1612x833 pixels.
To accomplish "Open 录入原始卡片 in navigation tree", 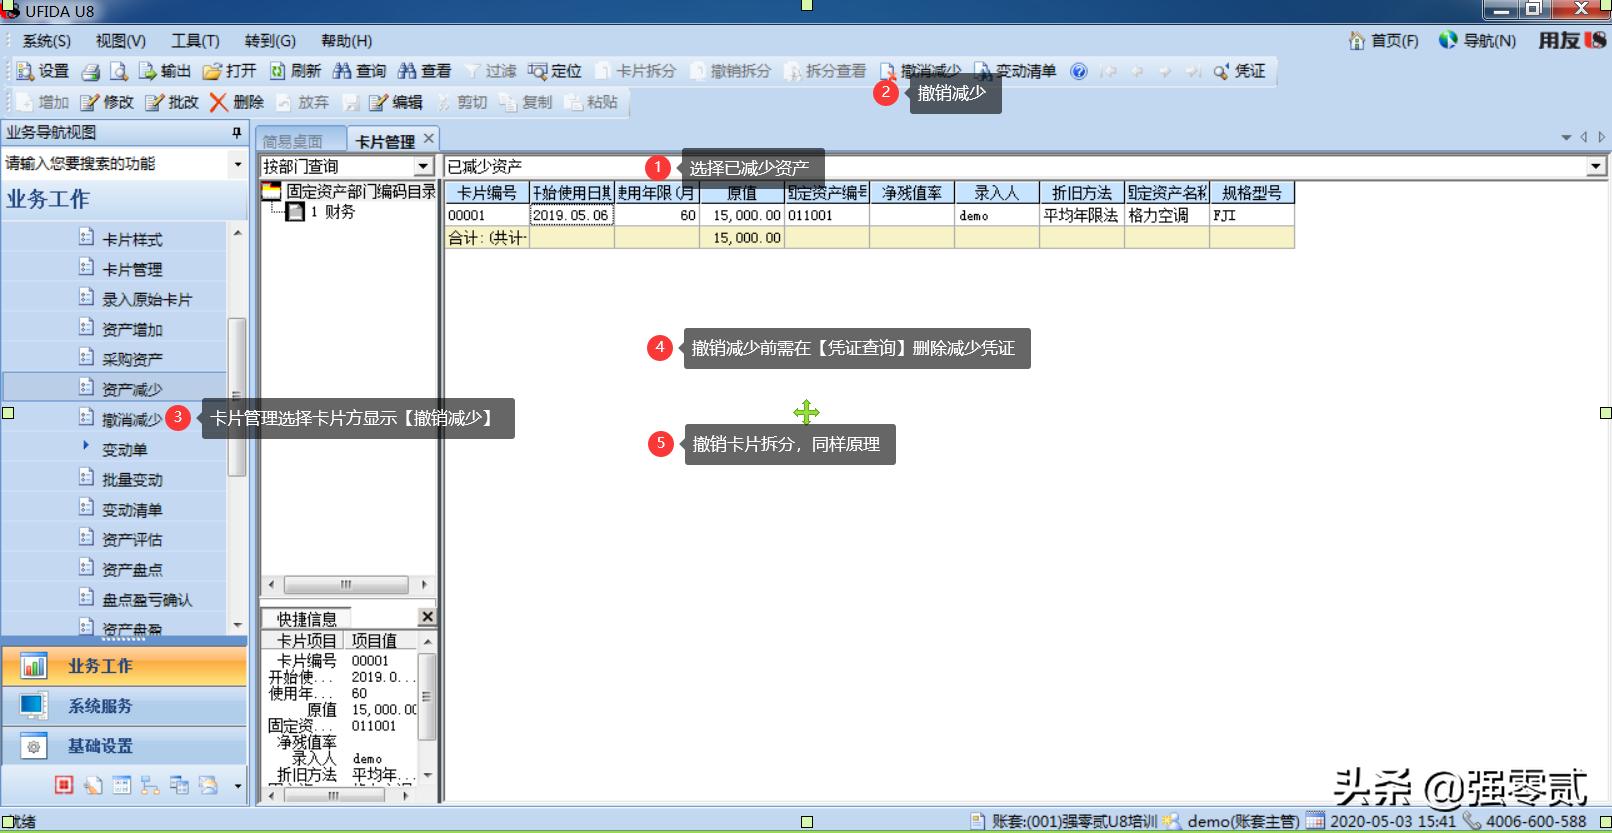I will [147, 299].
